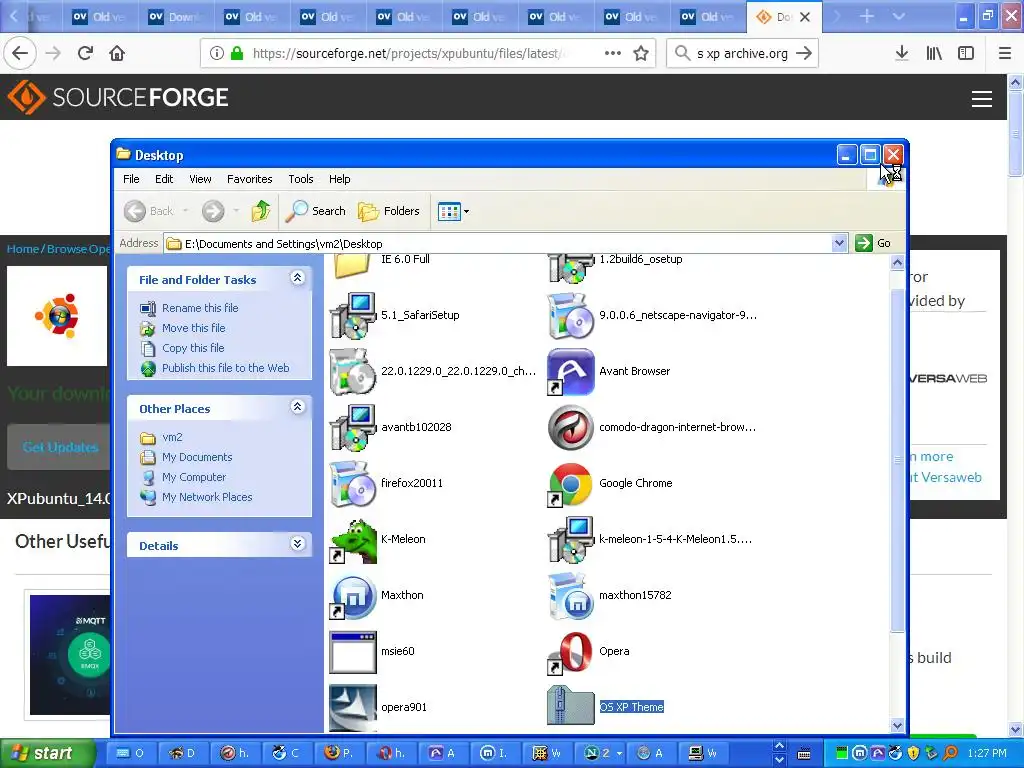Select the K-Meleon lizard shortcut icon

353,540
